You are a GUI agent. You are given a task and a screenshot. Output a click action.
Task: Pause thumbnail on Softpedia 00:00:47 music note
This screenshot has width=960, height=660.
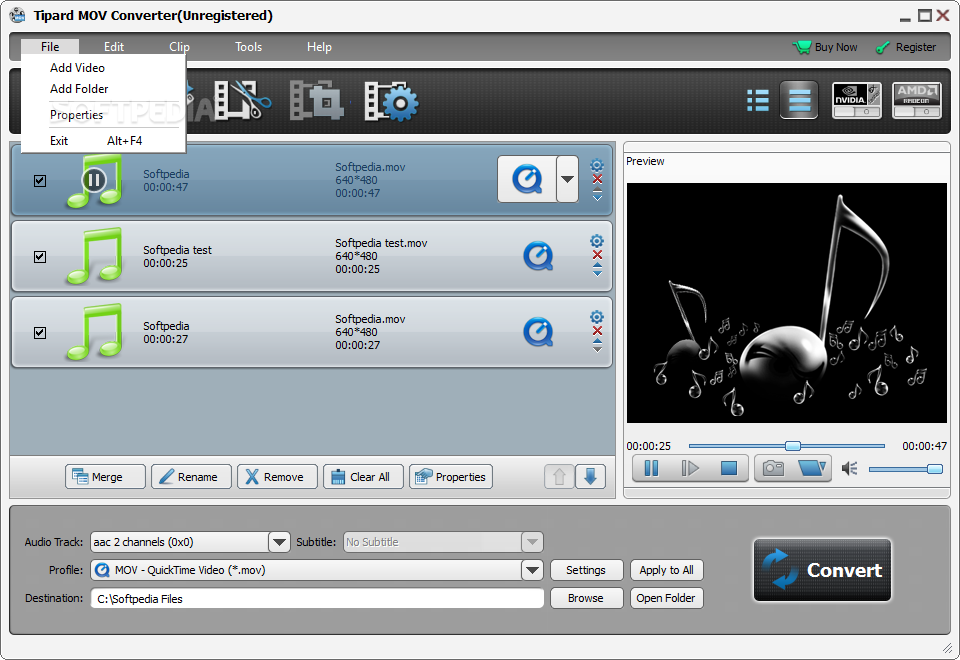tap(94, 180)
